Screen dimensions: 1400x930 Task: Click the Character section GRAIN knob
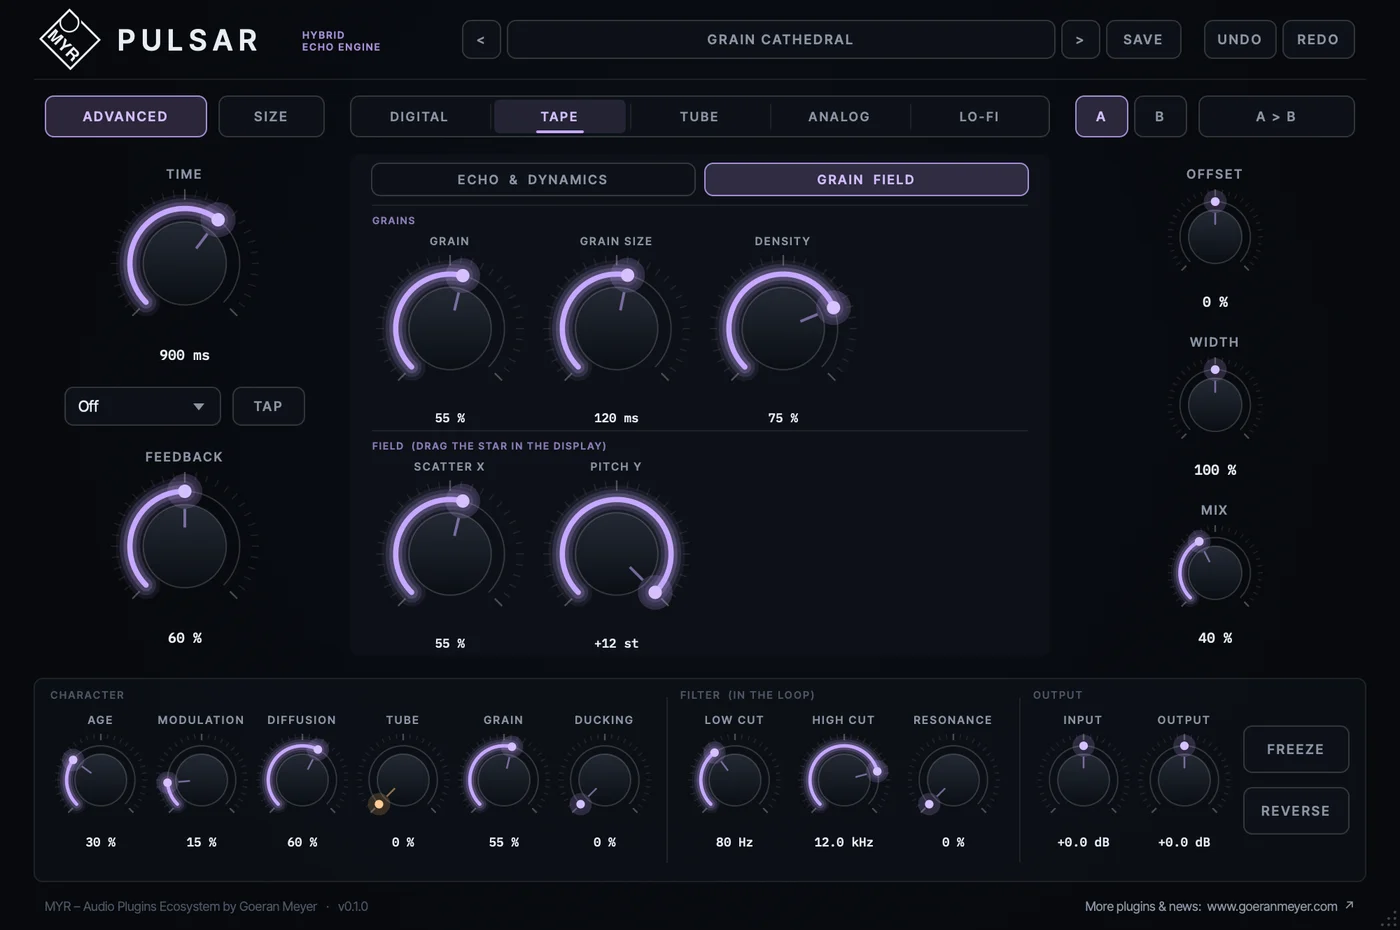pos(503,780)
